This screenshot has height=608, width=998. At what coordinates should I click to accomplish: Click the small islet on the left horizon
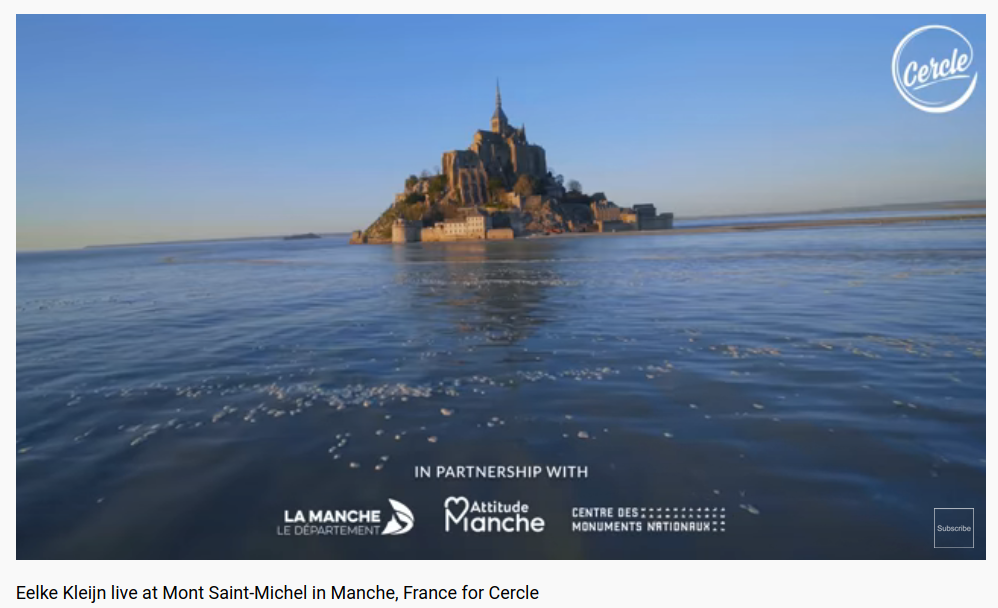pos(302,236)
